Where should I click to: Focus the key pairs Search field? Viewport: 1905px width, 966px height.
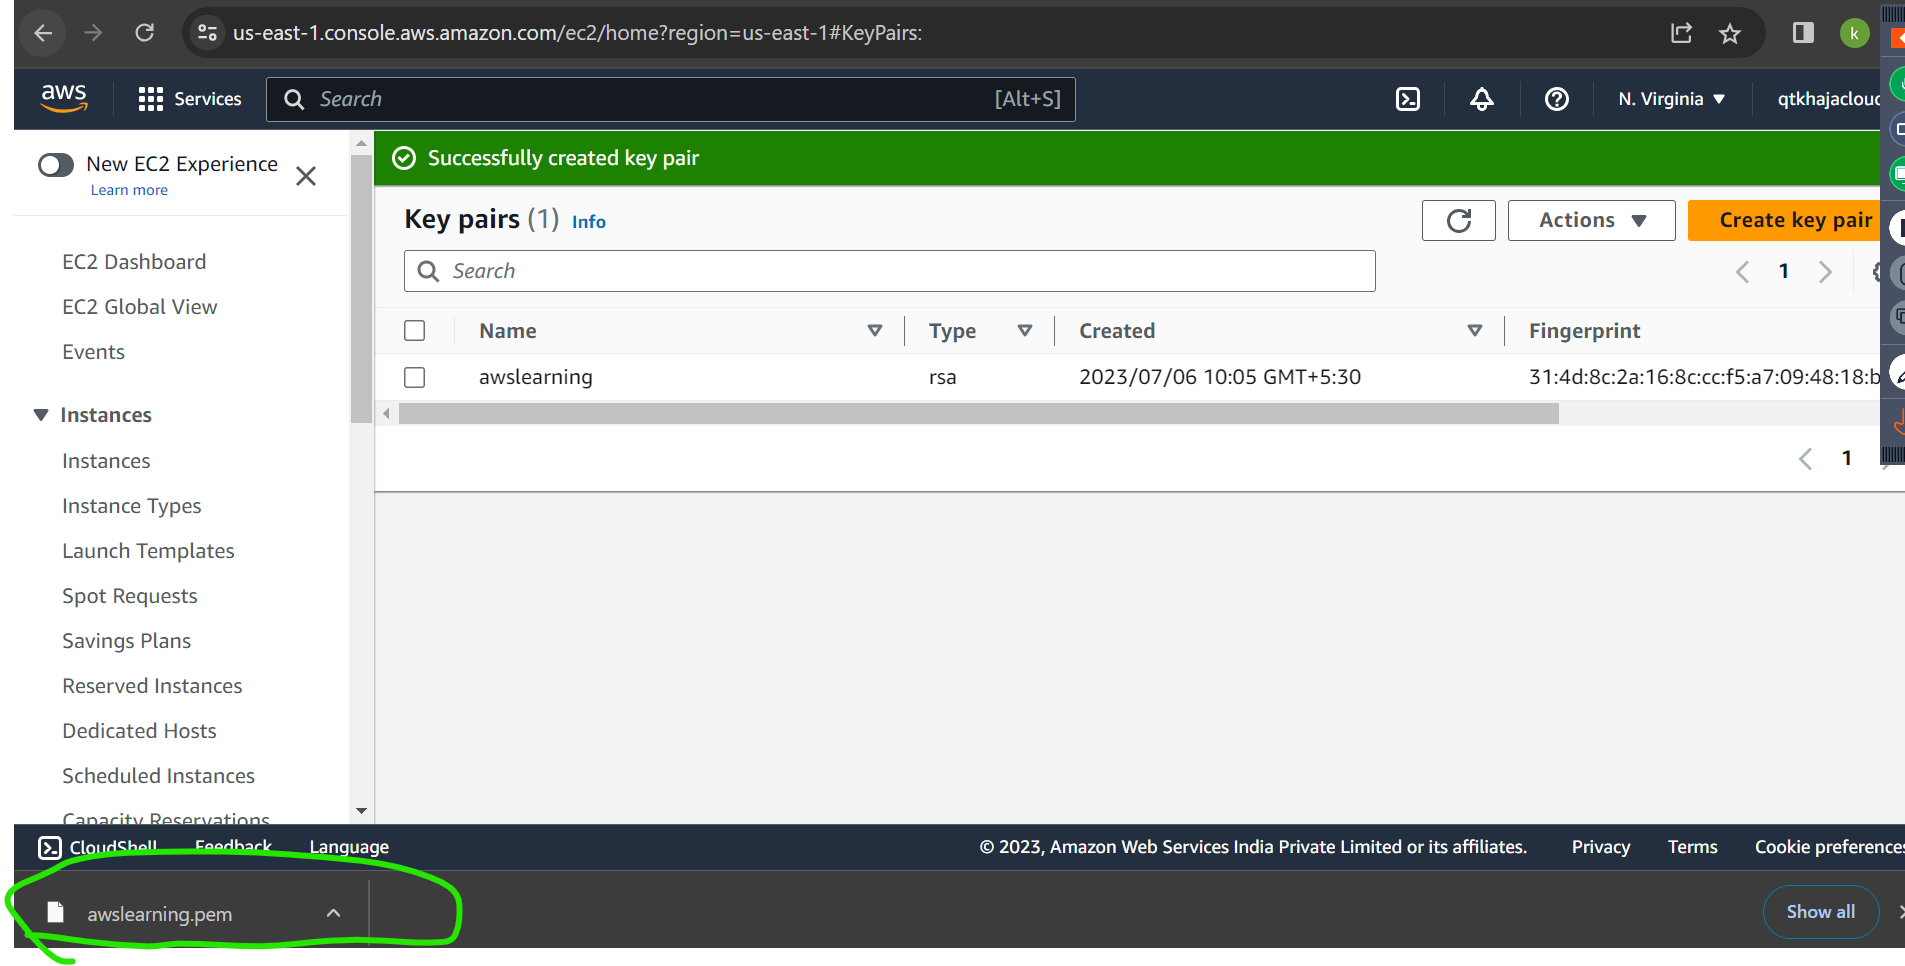[x=890, y=271]
